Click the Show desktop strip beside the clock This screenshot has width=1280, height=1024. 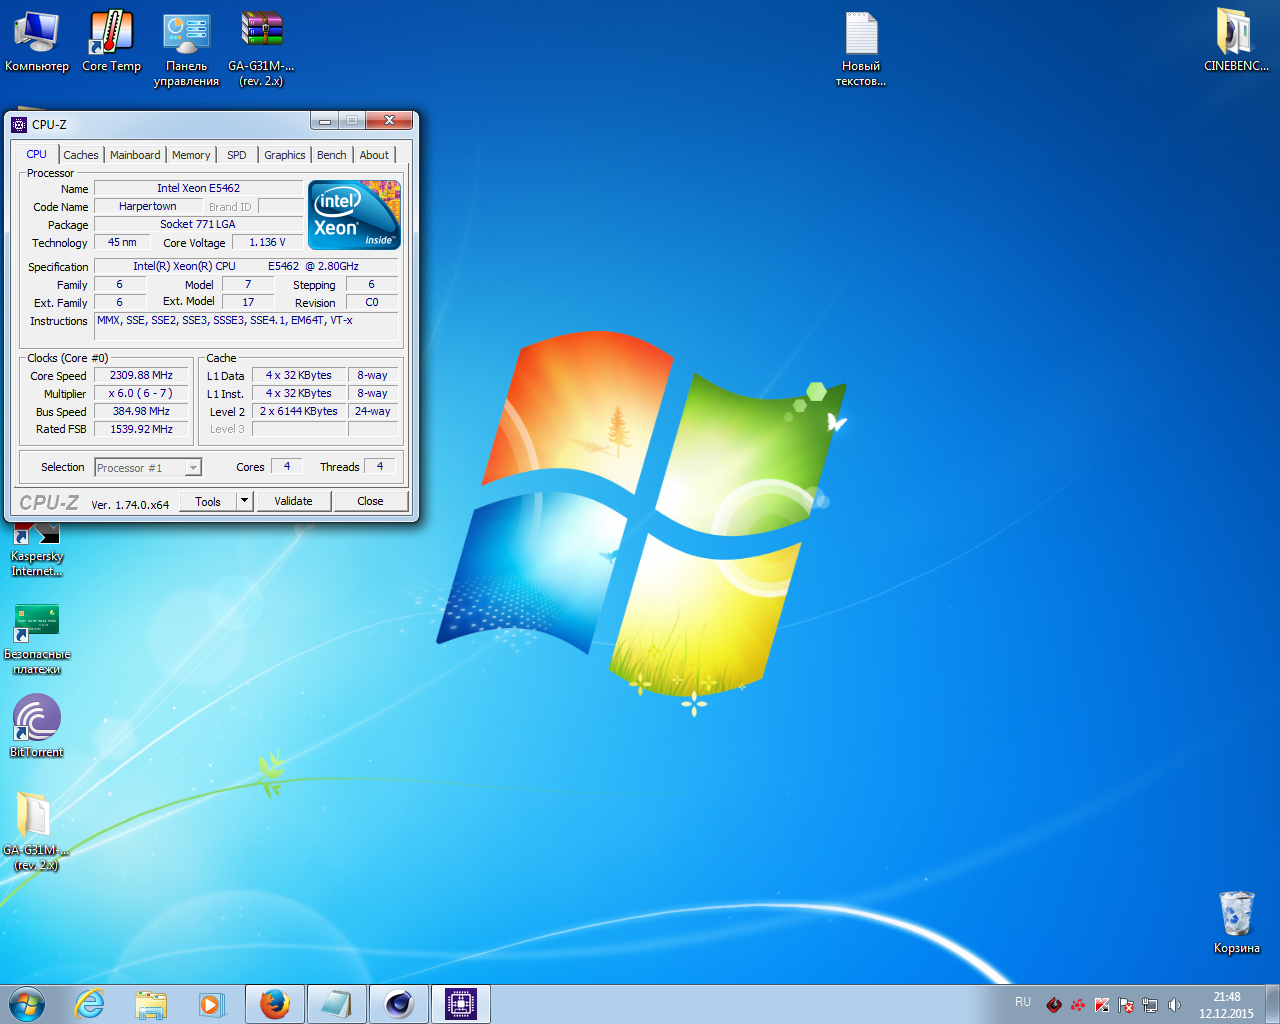(x=1273, y=1004)
